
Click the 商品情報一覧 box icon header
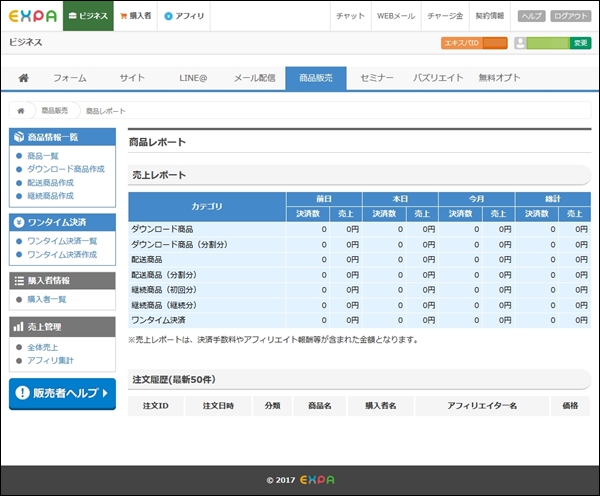[x=19, y=137]
